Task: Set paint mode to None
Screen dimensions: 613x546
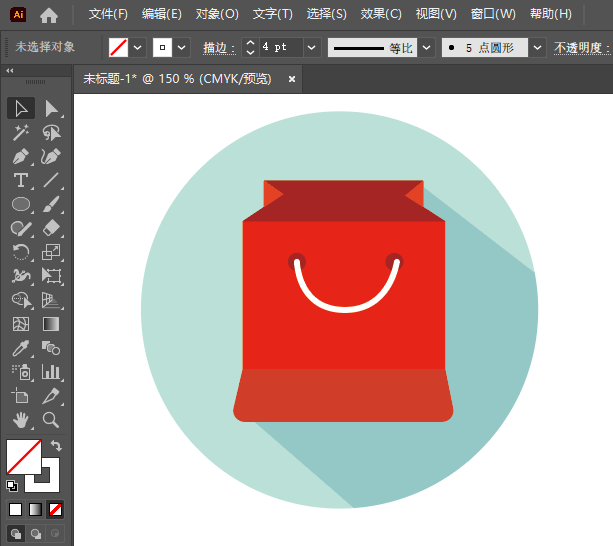Action: (55, 510)
